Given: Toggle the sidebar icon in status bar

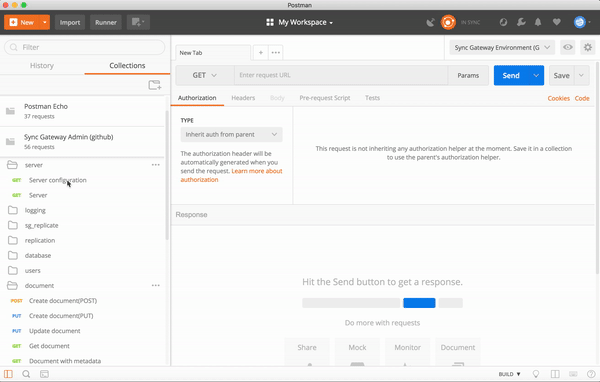Looking at the screenshot, I should coord(8,374).
